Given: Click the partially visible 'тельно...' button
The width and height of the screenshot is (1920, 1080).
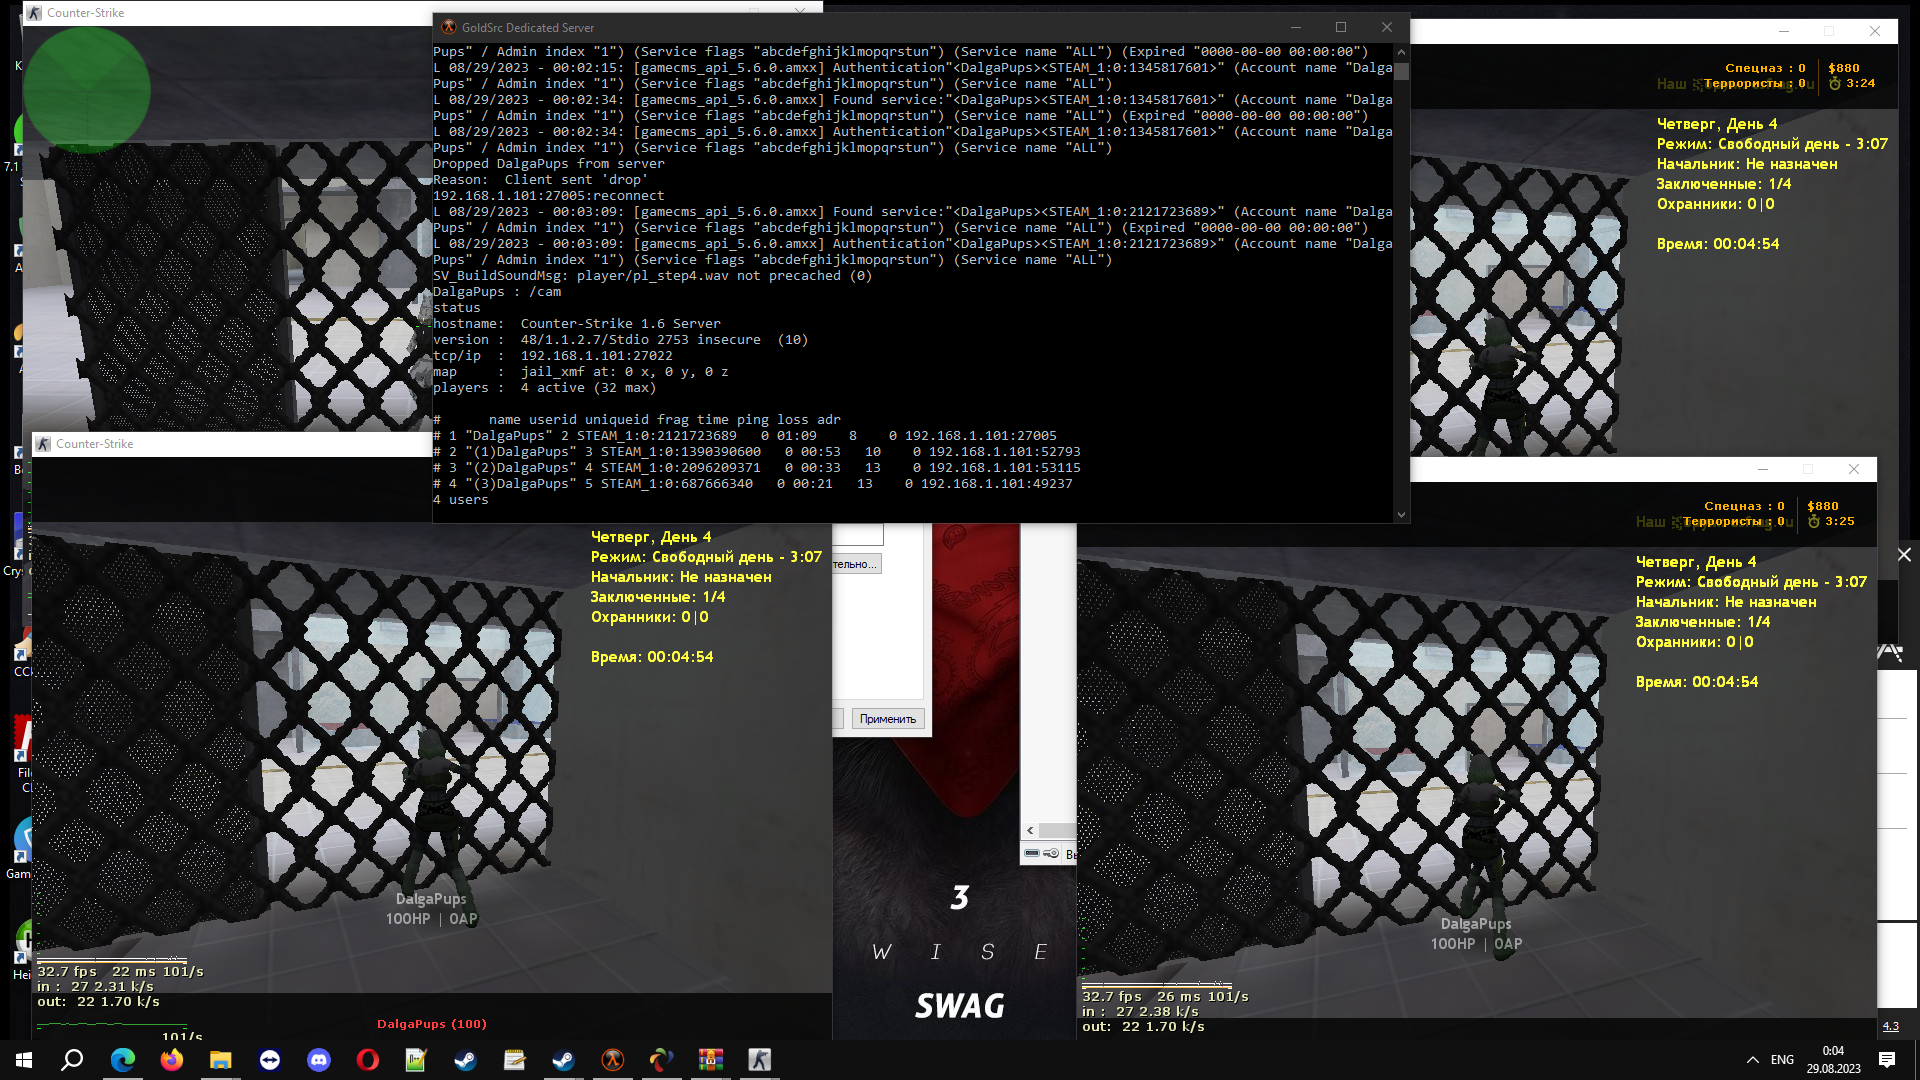Looking at the screenshot, I should tap(856, 564).
